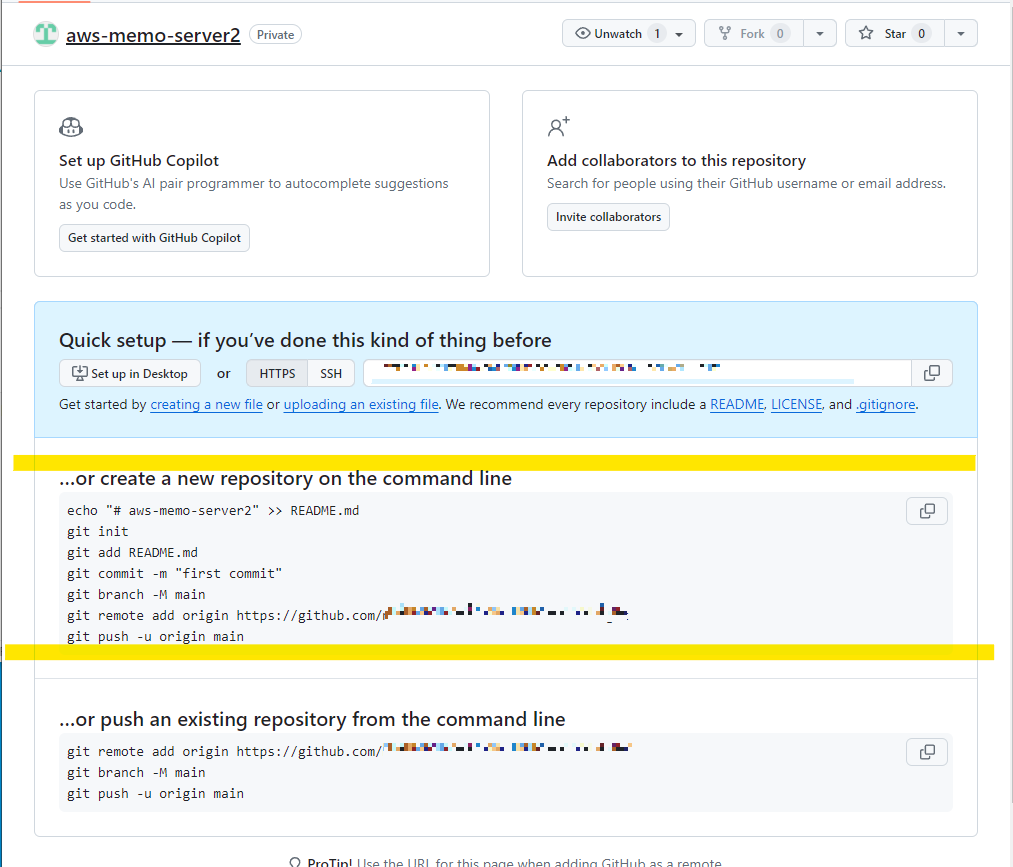Click the 'Set up GitHub Copilot' heading
Image resolution: width=1013 pixels, height=867 pixels.
coord(139,160)
